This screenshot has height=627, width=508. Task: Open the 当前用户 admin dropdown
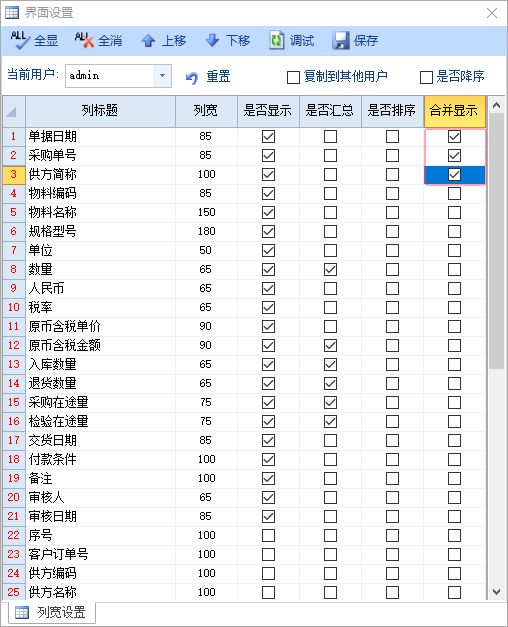coord(162,76)
